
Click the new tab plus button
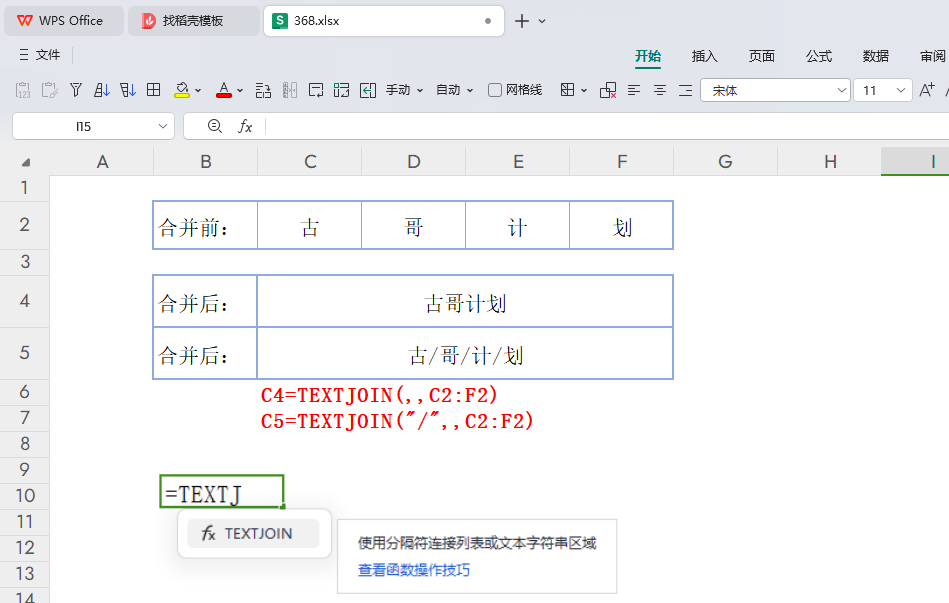[522, 21]
